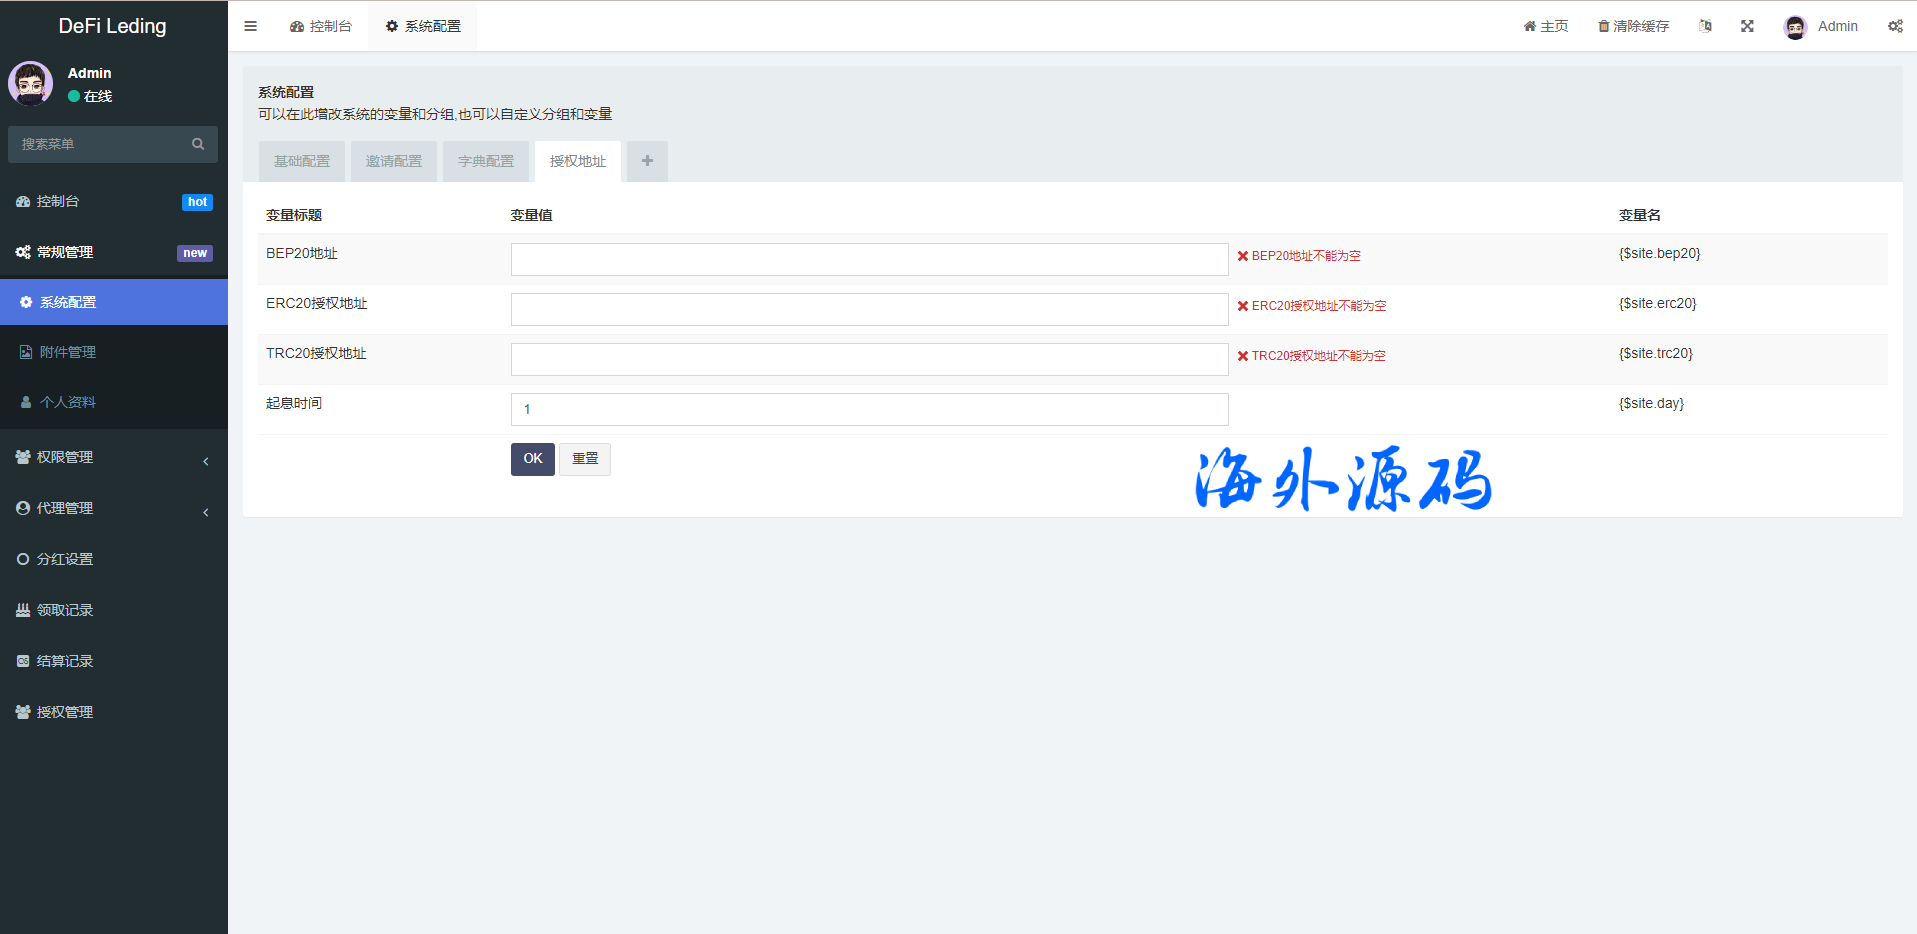Open 分红设置 in the sidebar

tap(65, 559)
